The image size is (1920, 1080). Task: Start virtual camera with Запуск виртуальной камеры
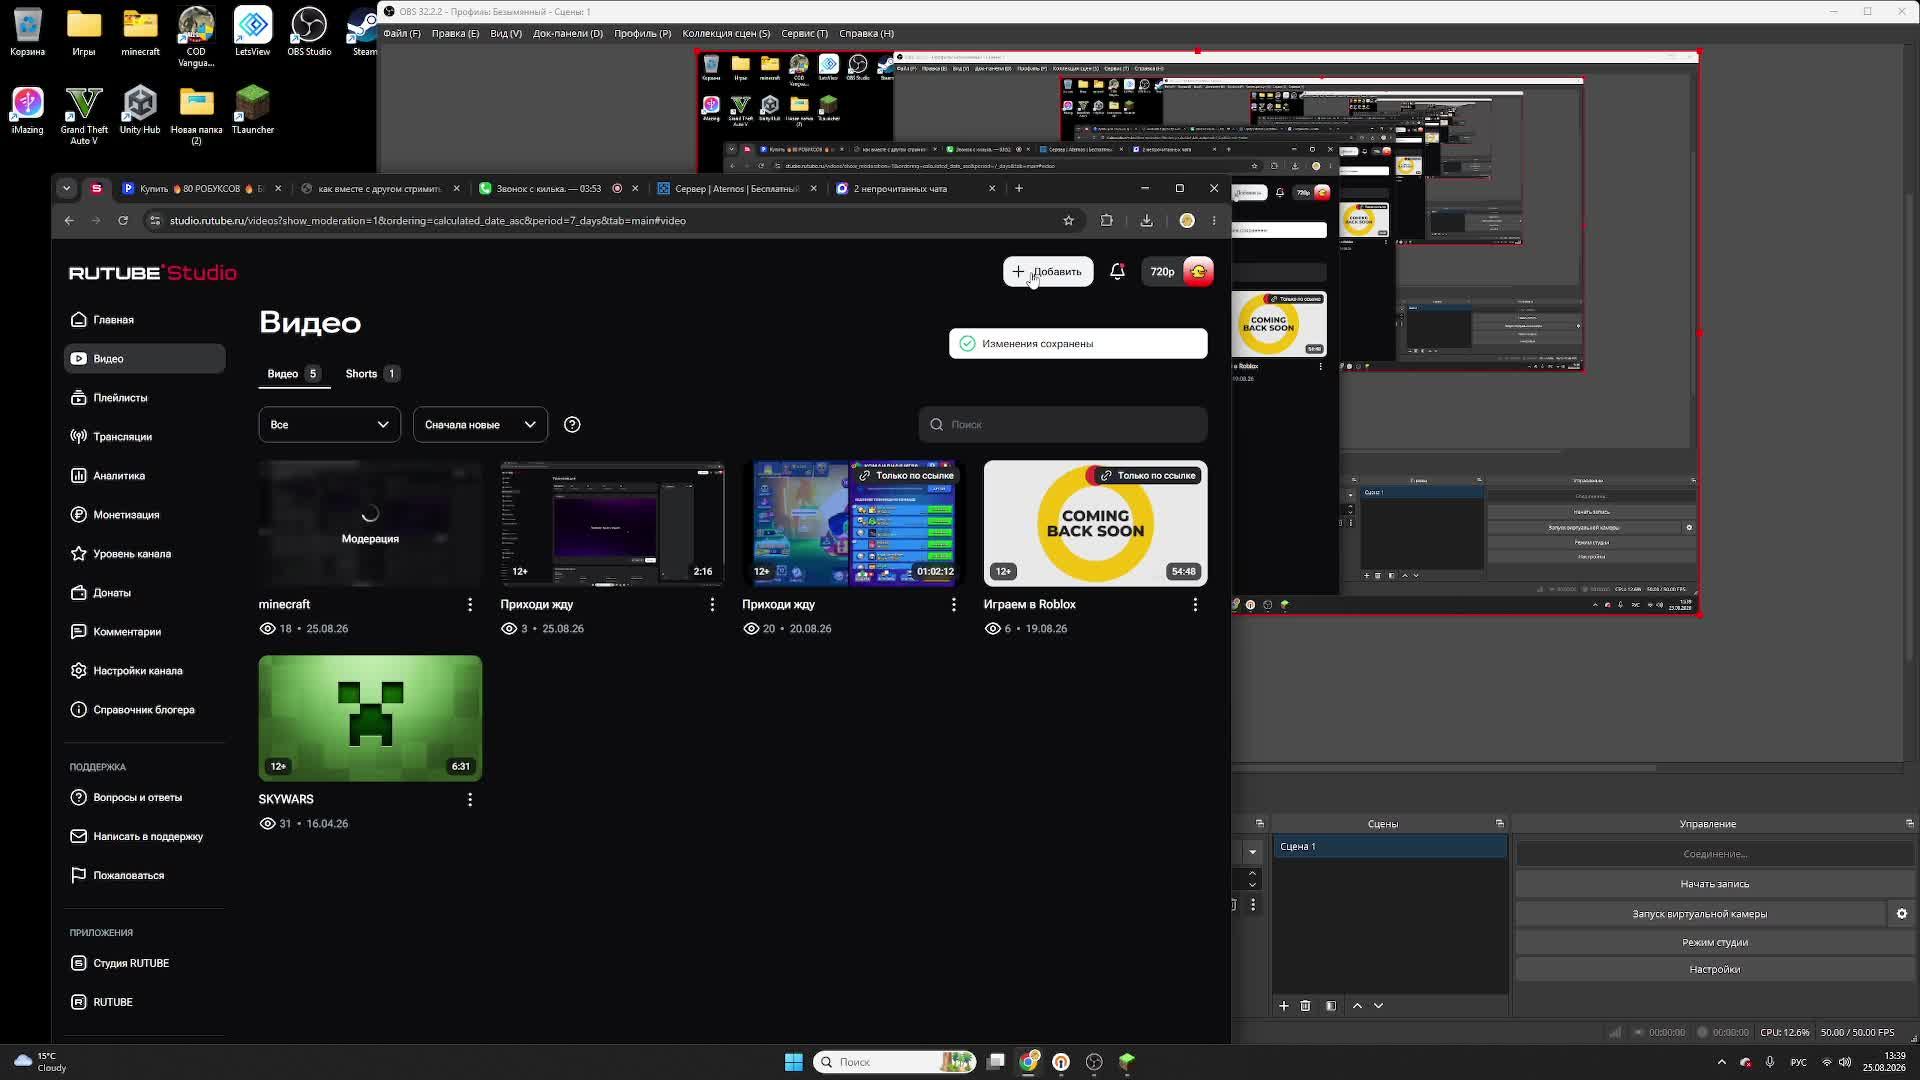pos(1700,914)
